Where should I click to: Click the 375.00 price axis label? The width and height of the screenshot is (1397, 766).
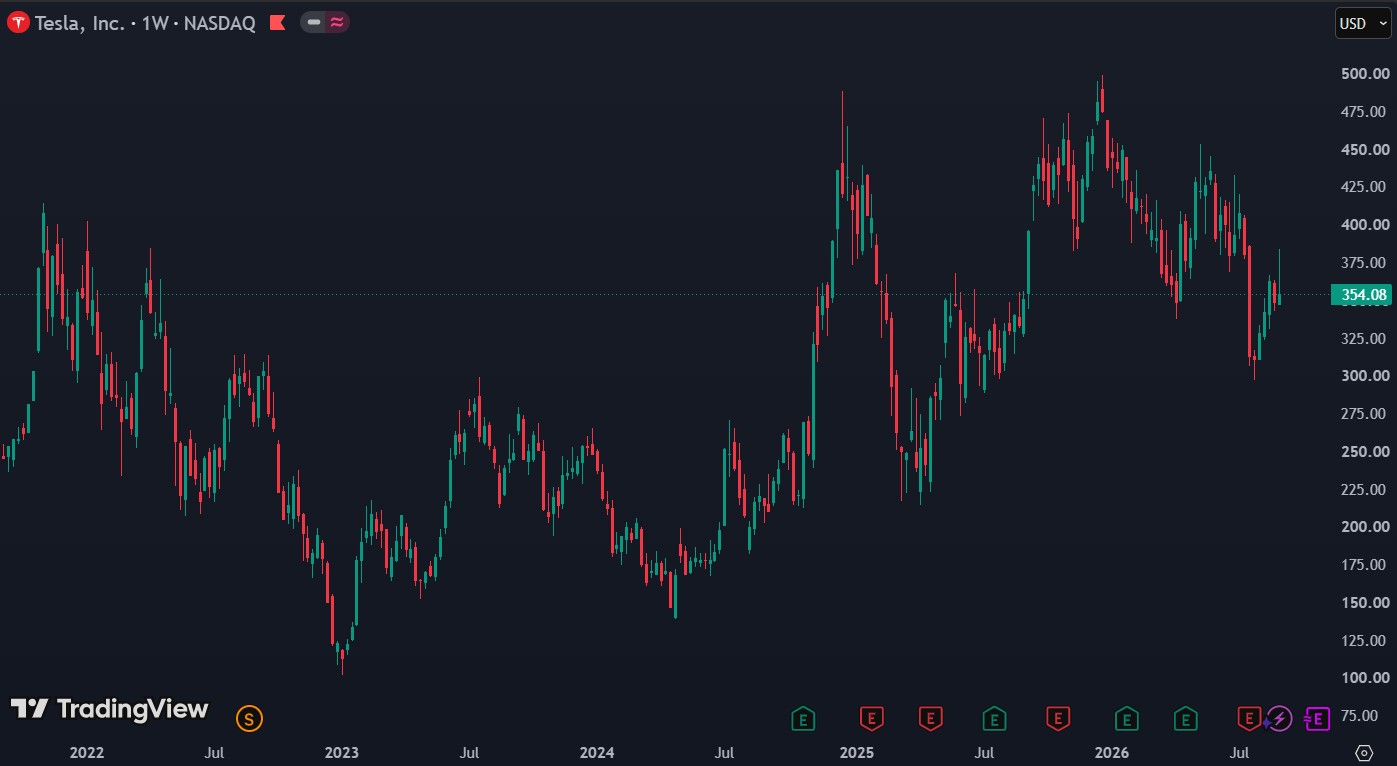coord(1365,262)
